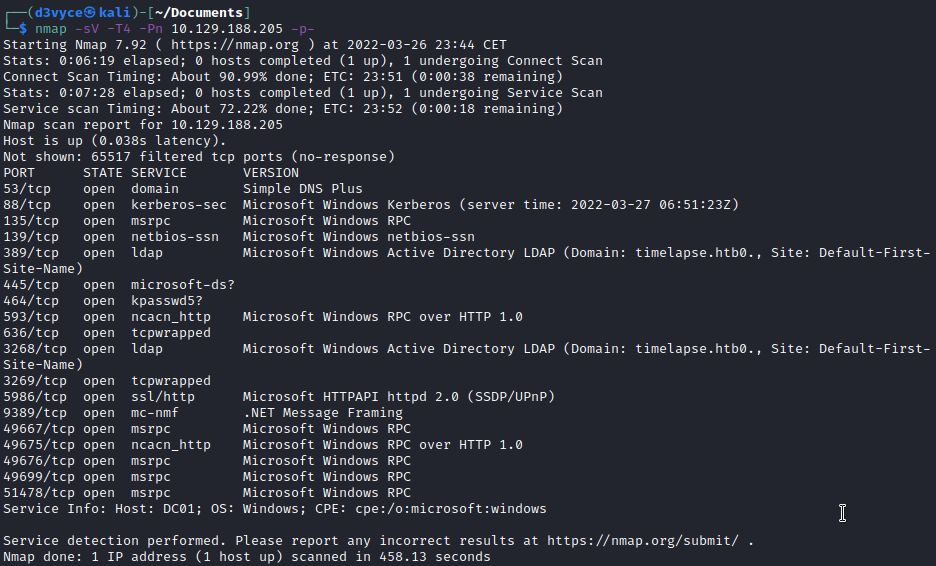
Task: Click the "Nmap done" summary line
Action: point(246,557)
